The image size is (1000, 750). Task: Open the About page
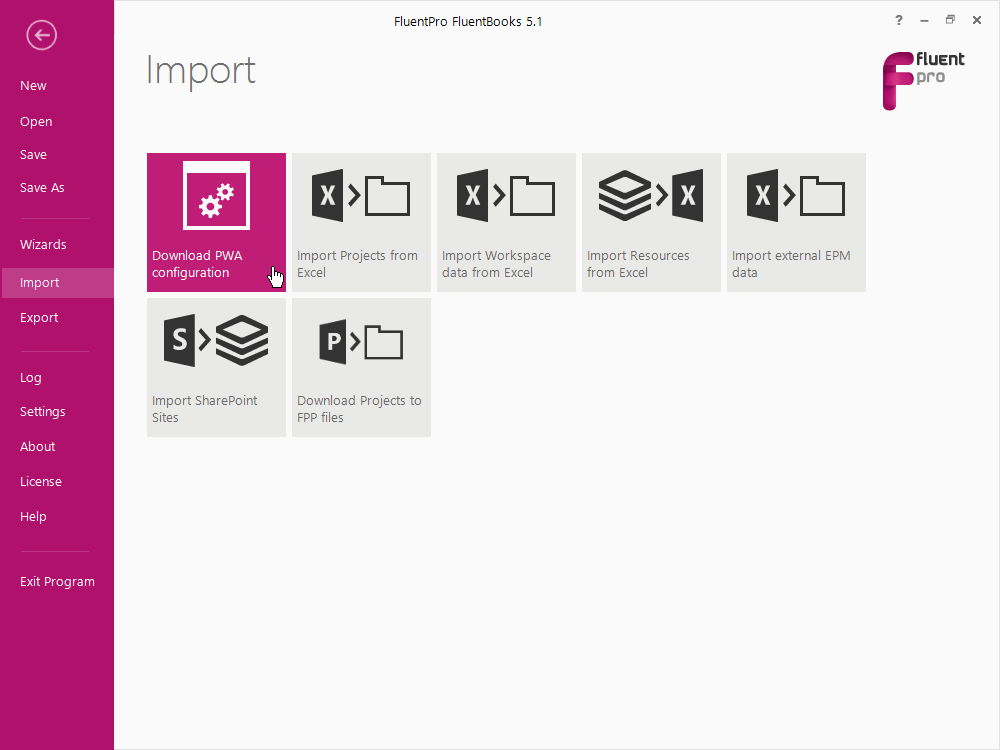[x=38, y=447]
